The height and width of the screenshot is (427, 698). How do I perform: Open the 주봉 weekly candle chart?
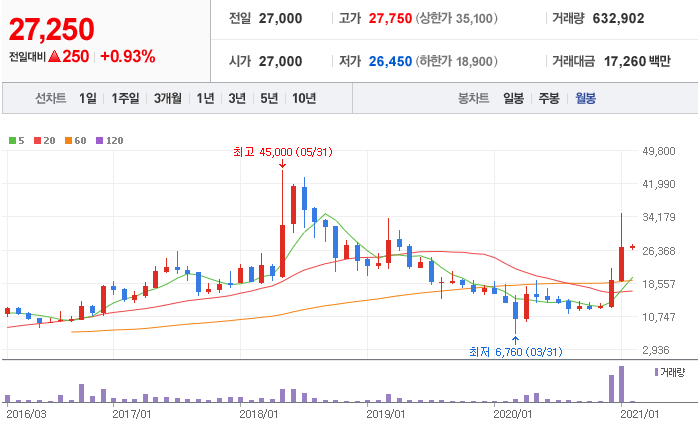(549, 98)
